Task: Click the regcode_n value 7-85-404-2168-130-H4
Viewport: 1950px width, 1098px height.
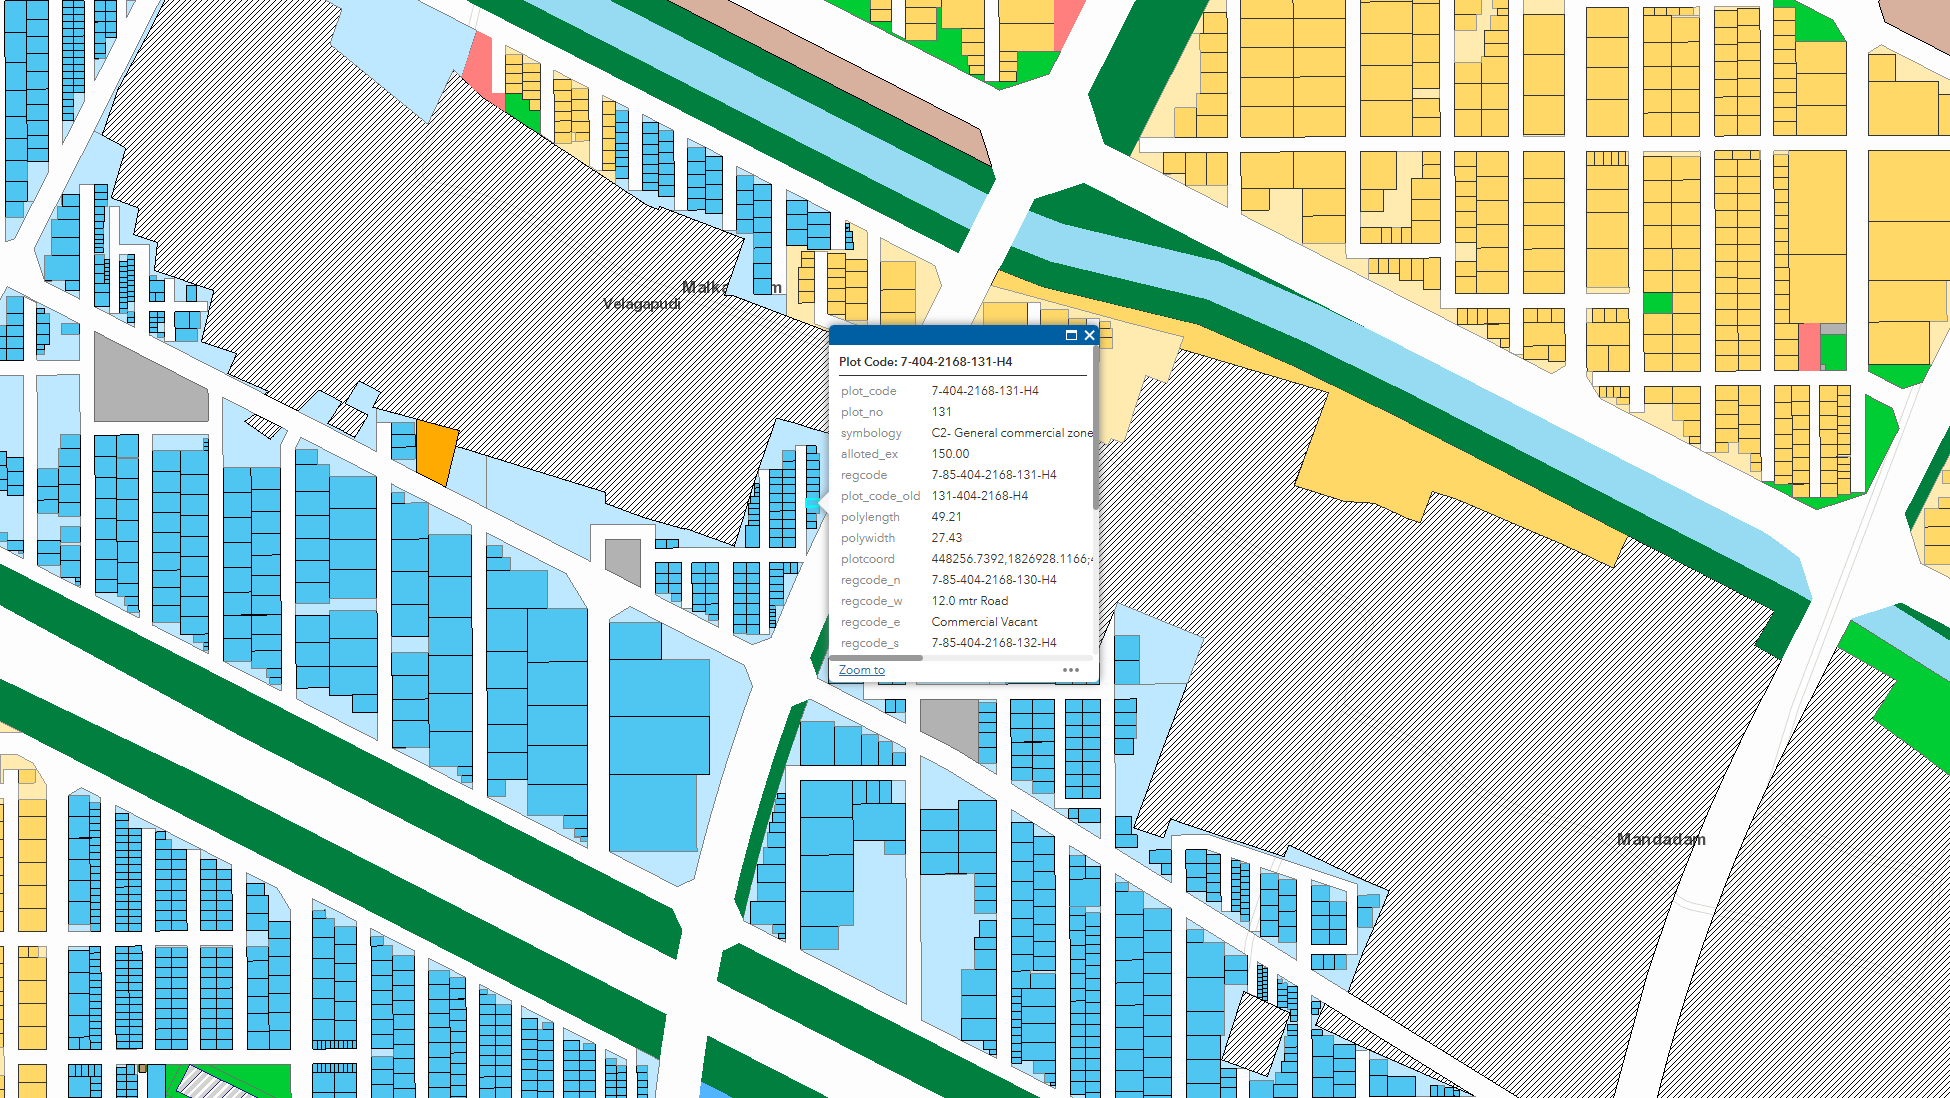Action: point(994,580)
